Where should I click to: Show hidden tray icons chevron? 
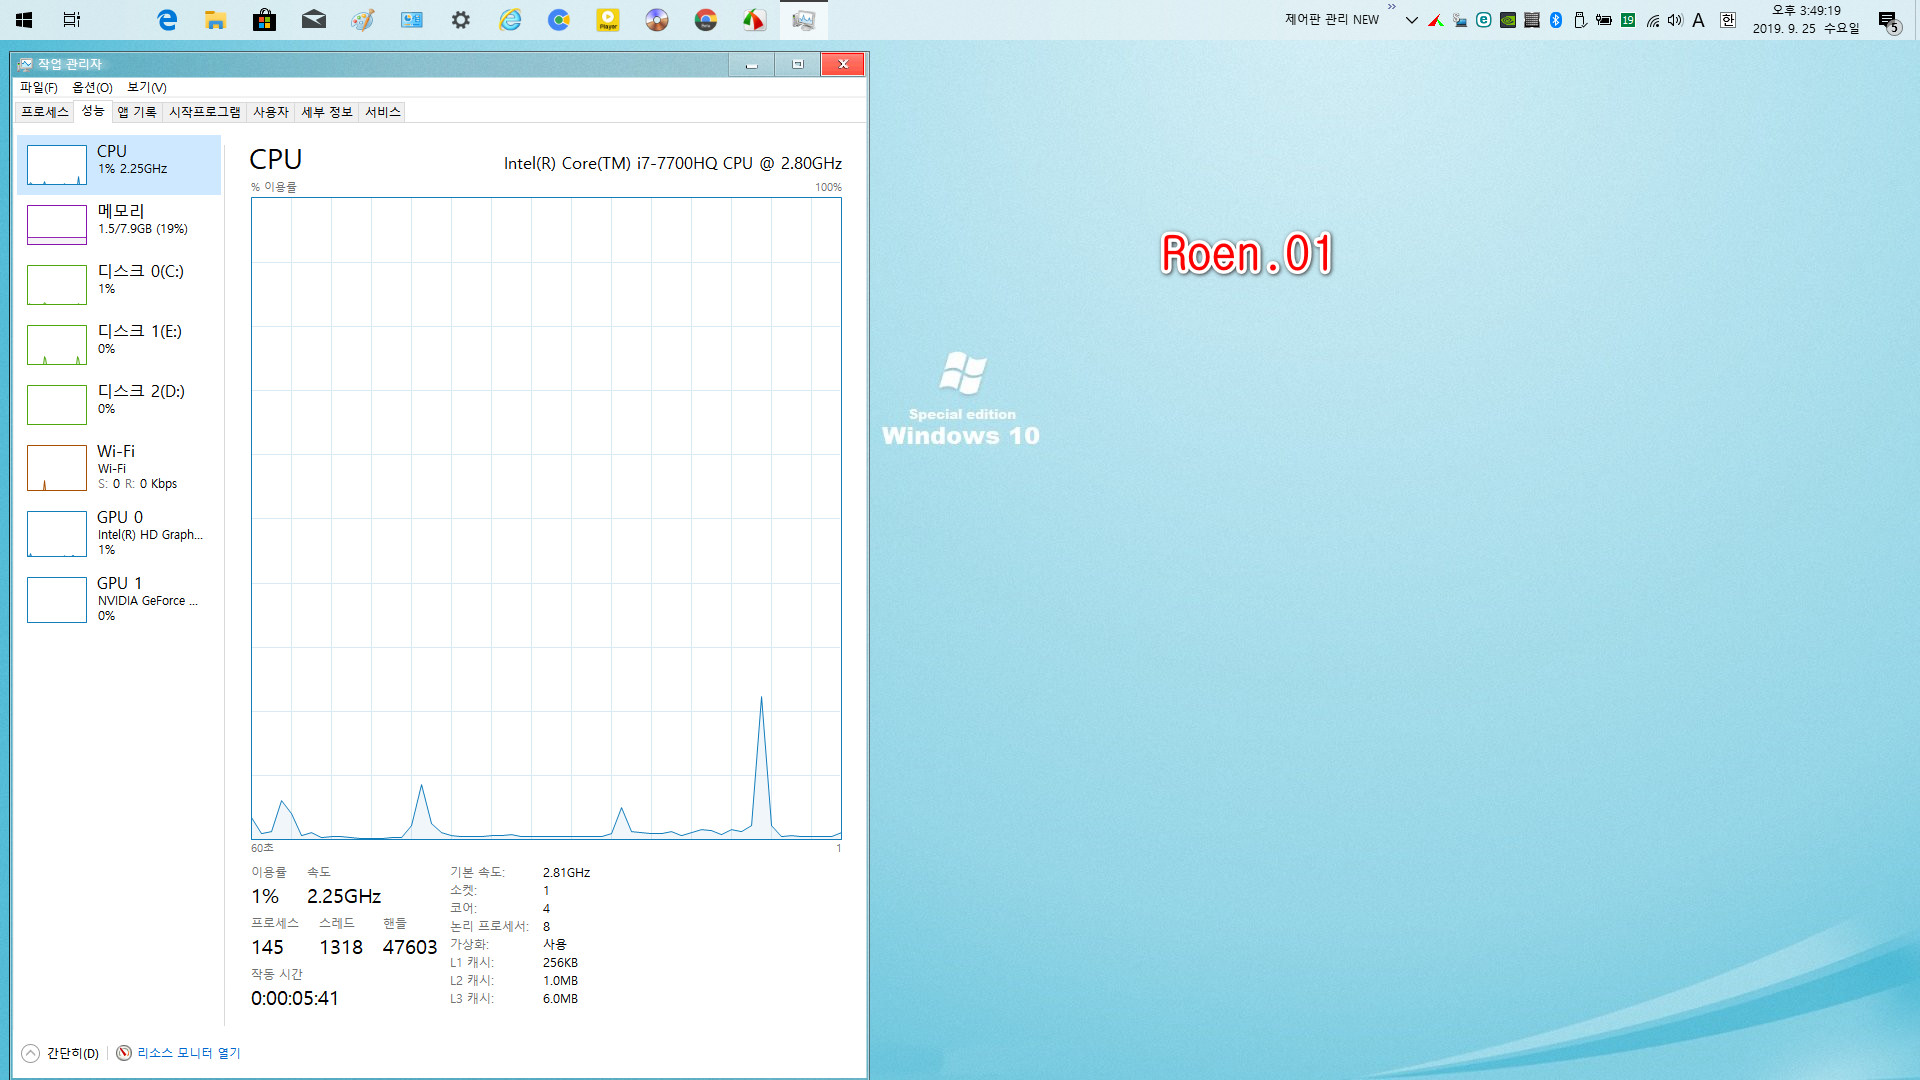click(x=1412, y=20)
